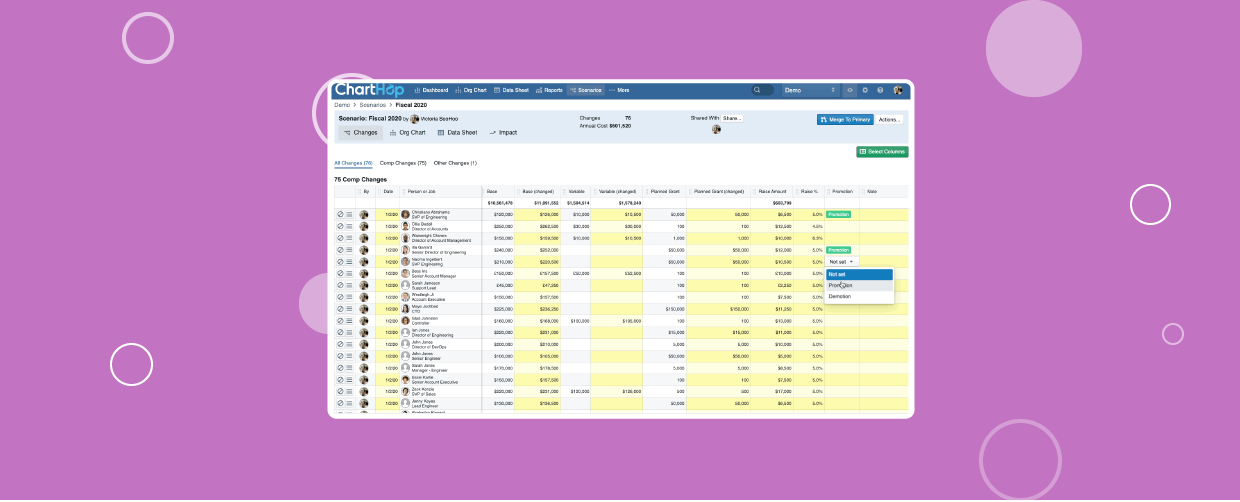Click the Scenarios breadcrumb link
Image resolution: width=1240 pixels, height=502 pixels.
pyautogui.click(x=373, y=105)
